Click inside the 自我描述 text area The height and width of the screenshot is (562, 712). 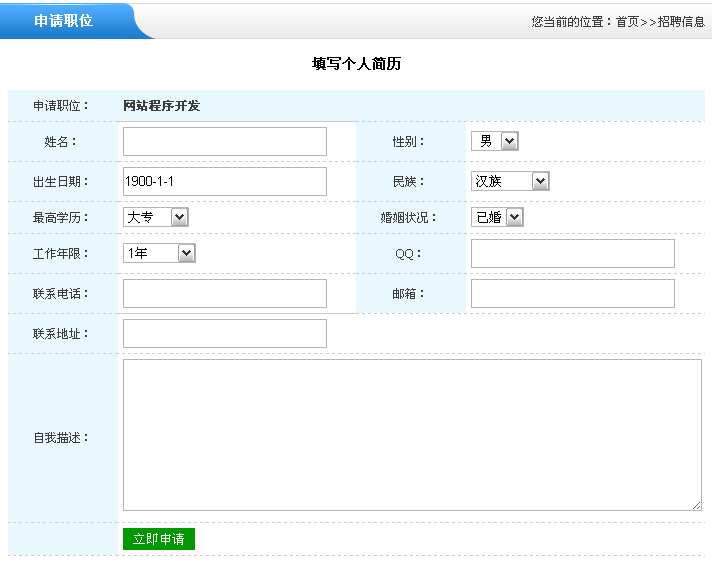coord(411,435)
